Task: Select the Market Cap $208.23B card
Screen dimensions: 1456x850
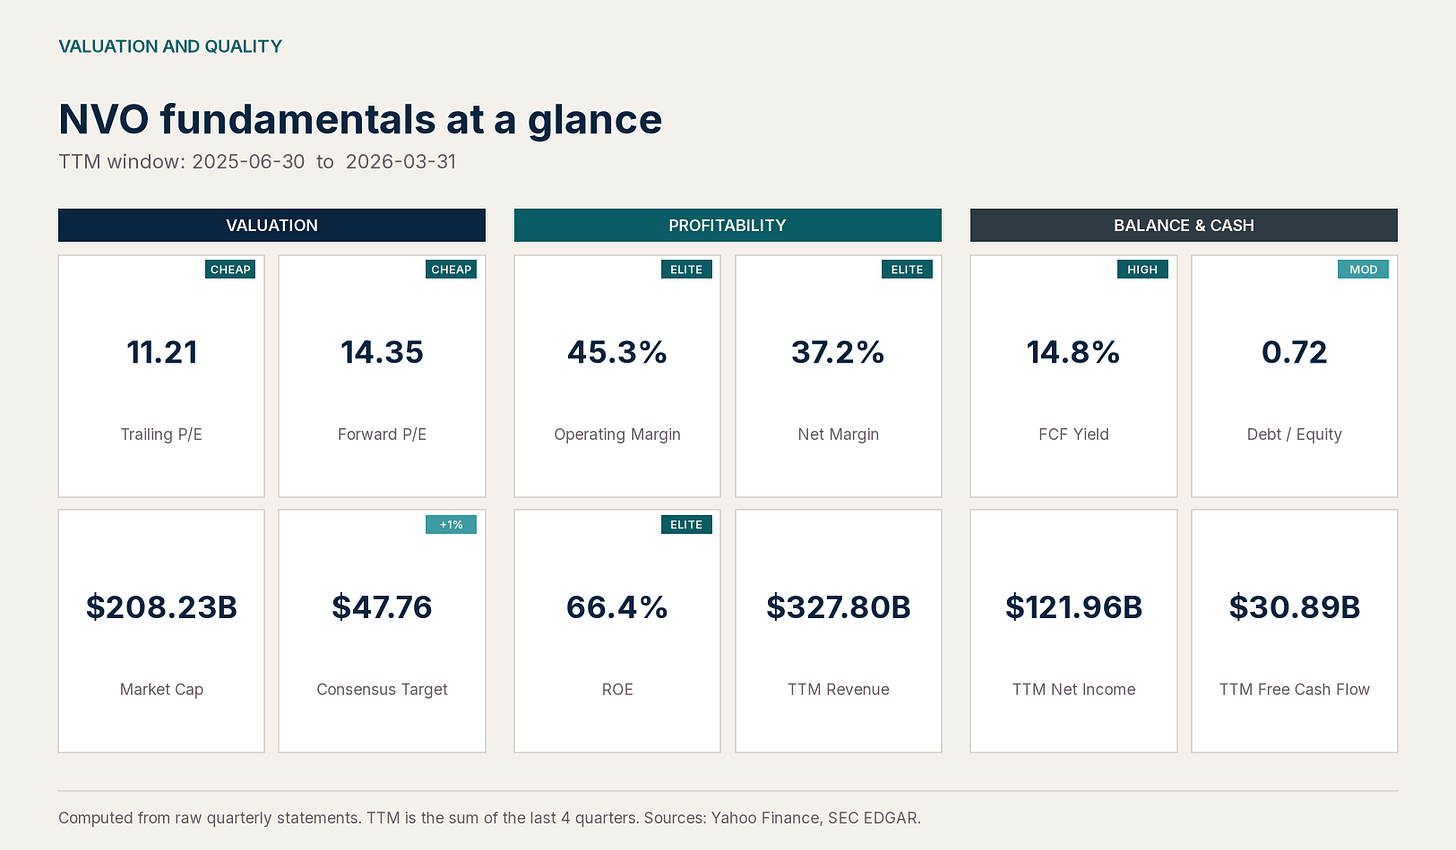Action: click(x=161, y=631)
